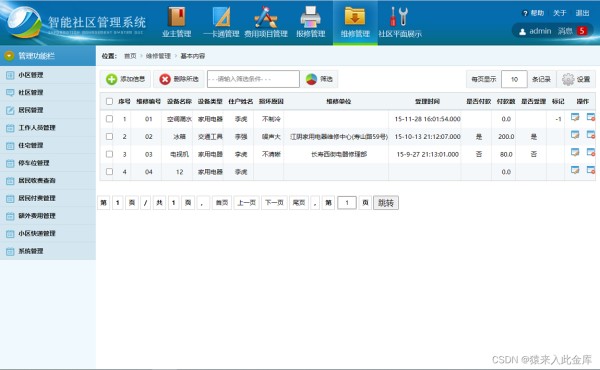Click 付款额 column header
Screen dimensions: 600x370
coord(506,101)
